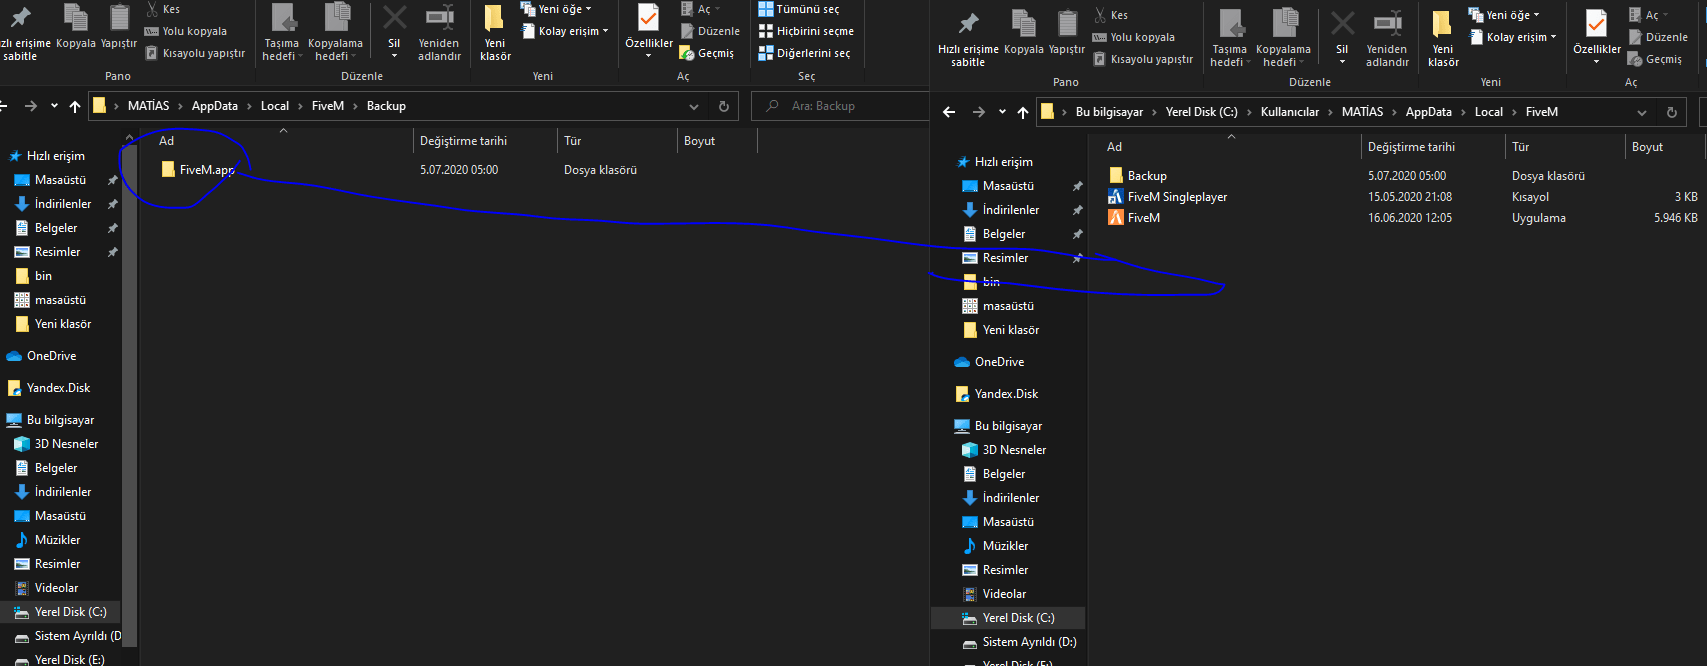Image resolution: width=1707 pixels, height=666 pixels.
Task: Sort by Tür column in right window
Action: click(x=1520, y=147)
